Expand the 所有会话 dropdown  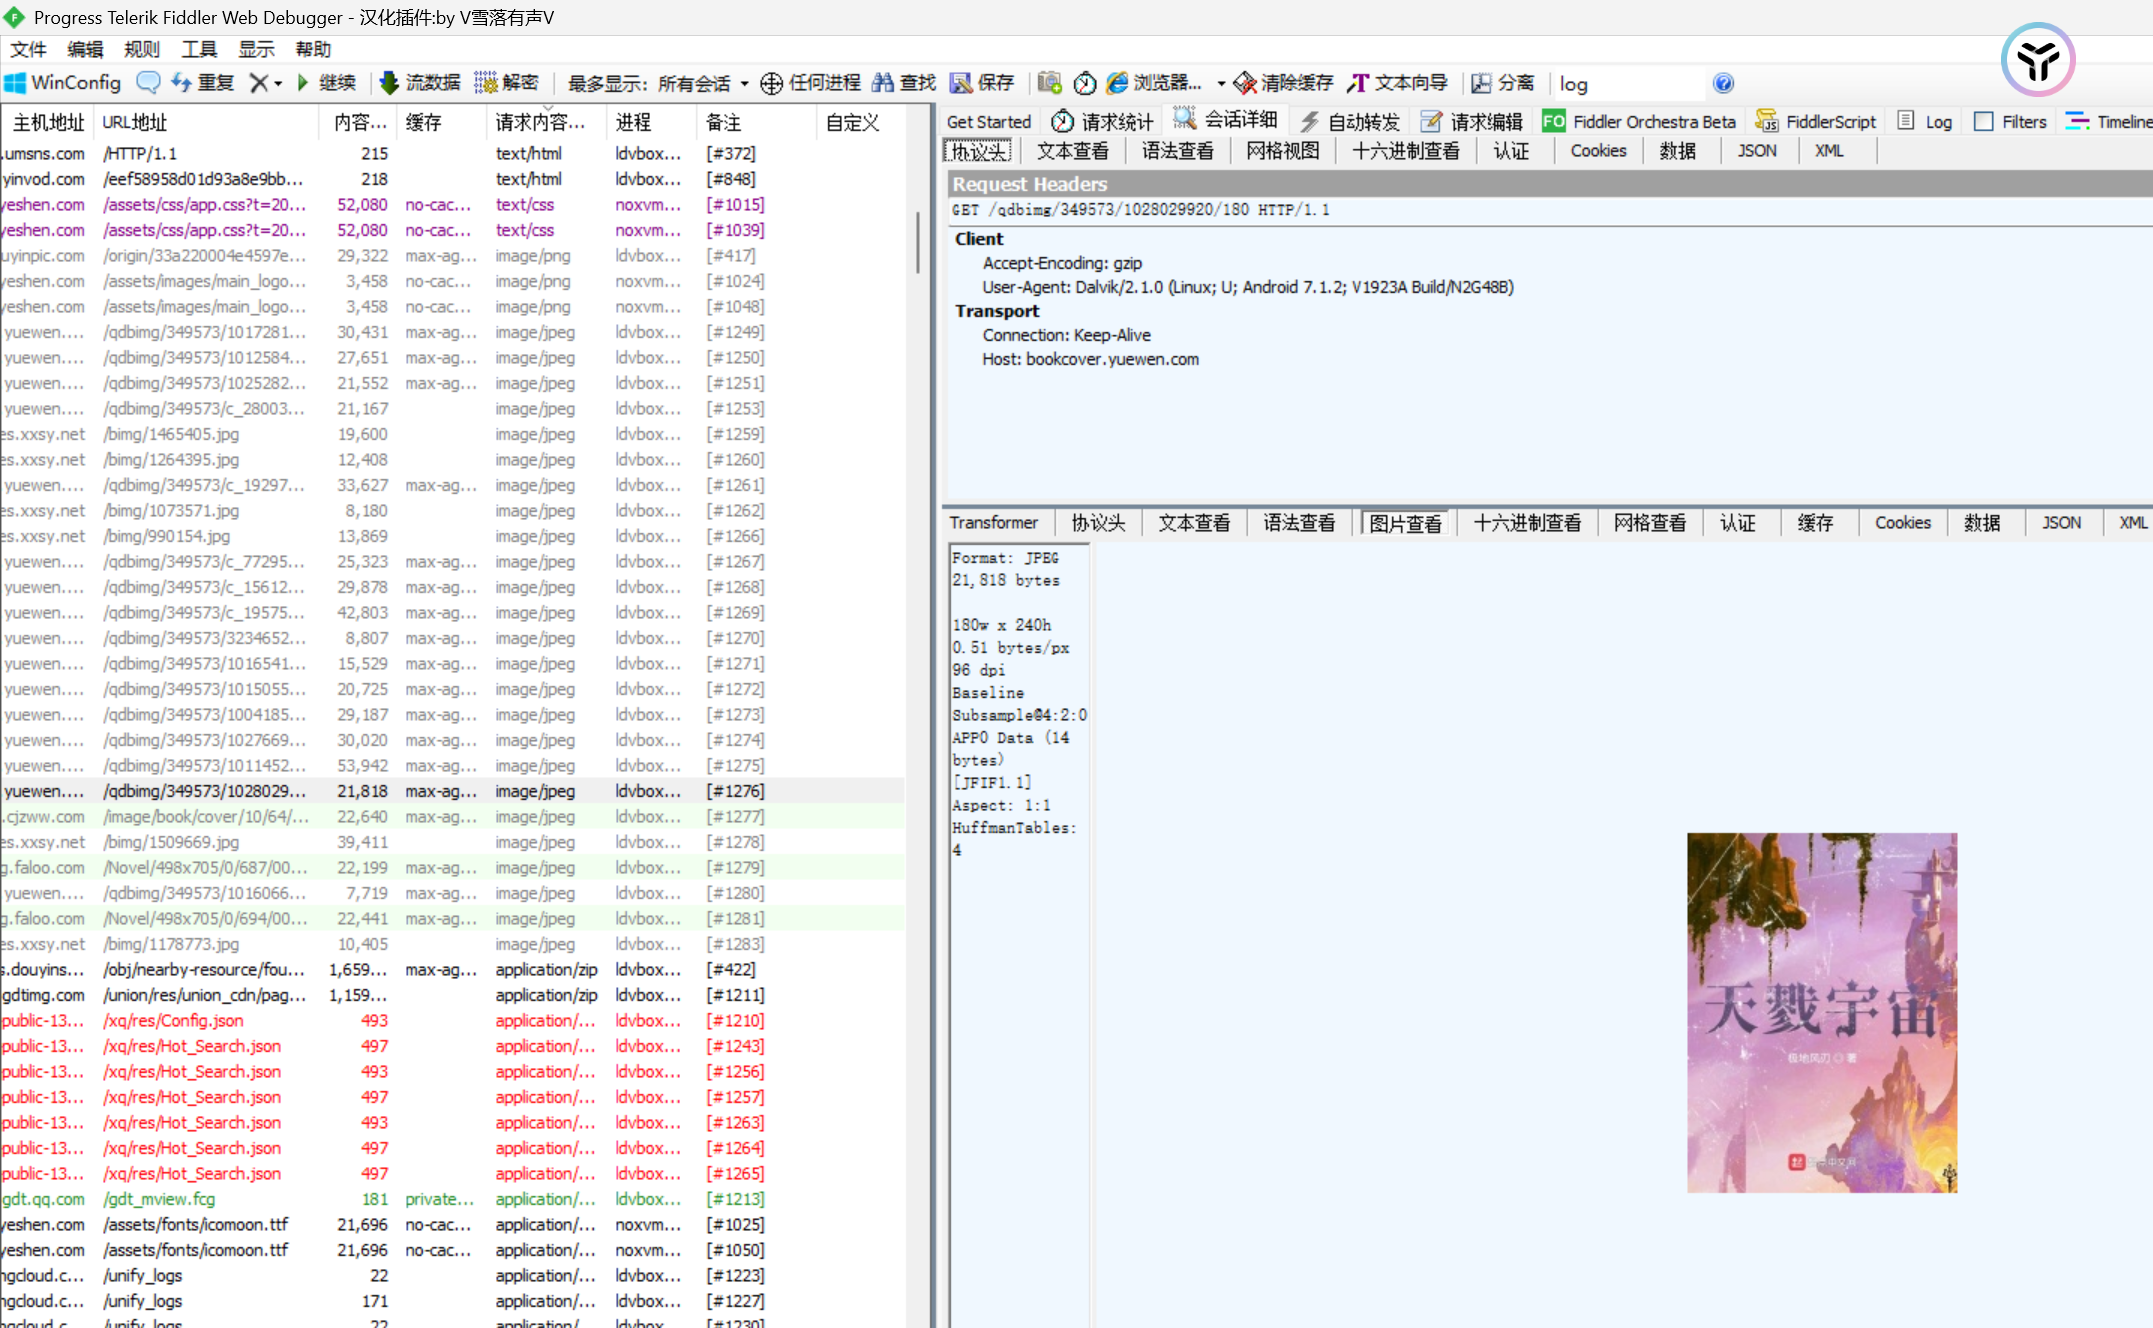click(743, 83)
